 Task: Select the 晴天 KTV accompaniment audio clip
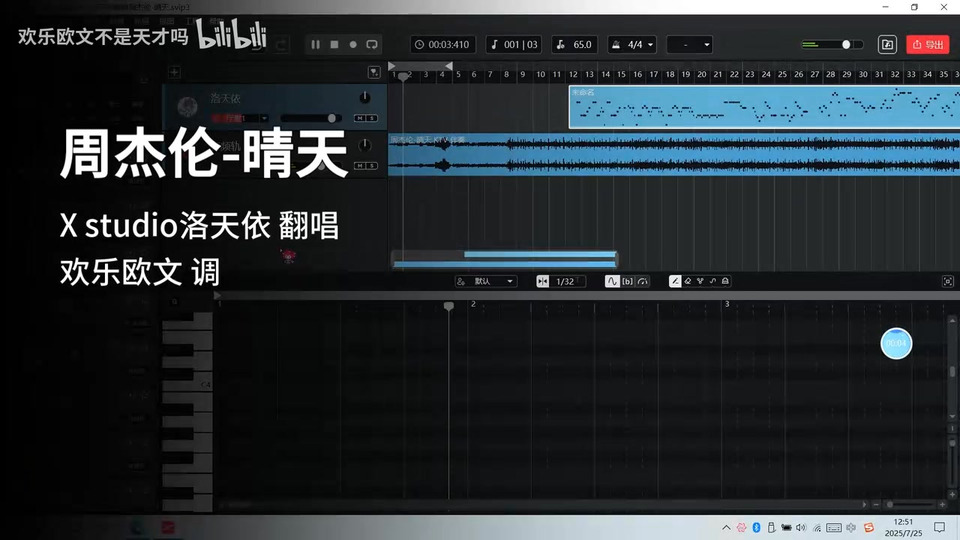tap(674, 155)
